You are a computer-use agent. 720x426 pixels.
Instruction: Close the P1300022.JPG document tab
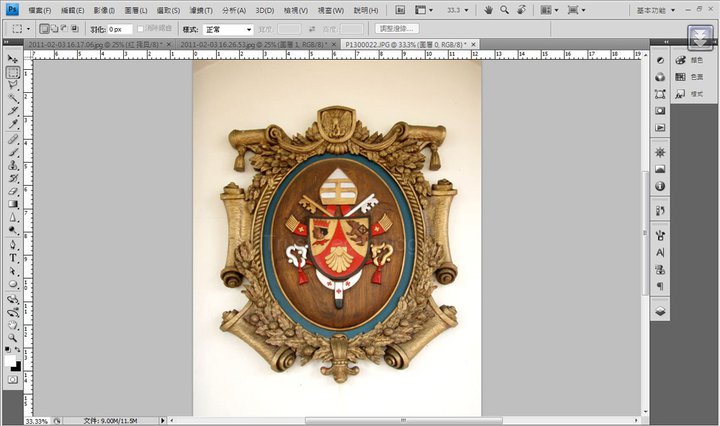click(x=473, y=44)
